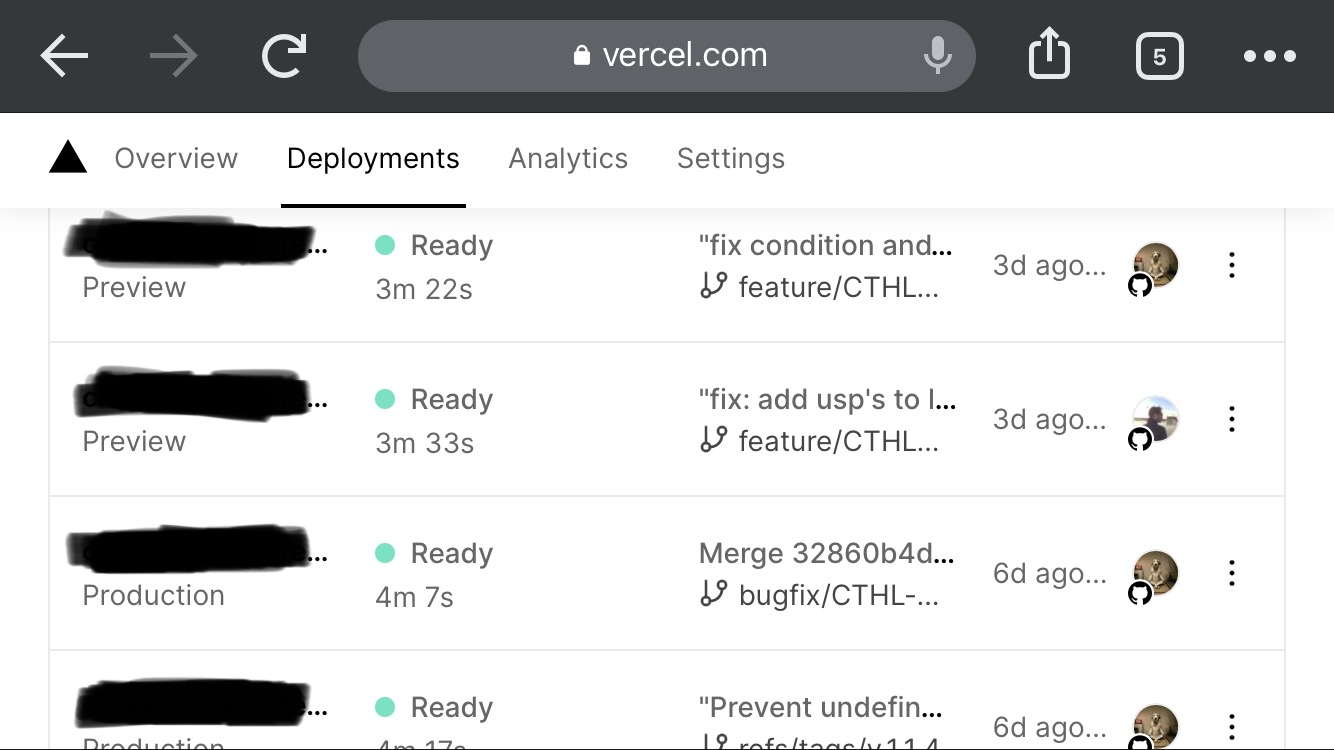Open the three-dot menu for the Production deployment

coord(1231,572)
